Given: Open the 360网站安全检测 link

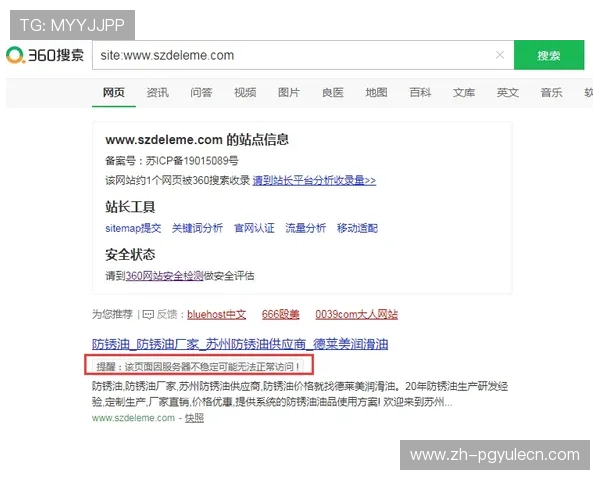Looking at the screenshot, I should 164,276.
